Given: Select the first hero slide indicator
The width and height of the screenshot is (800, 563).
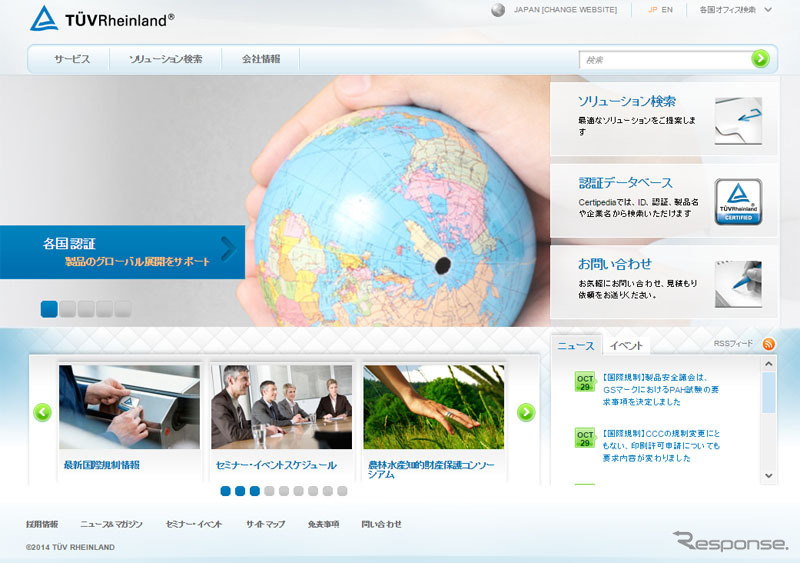Looking at the screenshot, I should 49,309.
